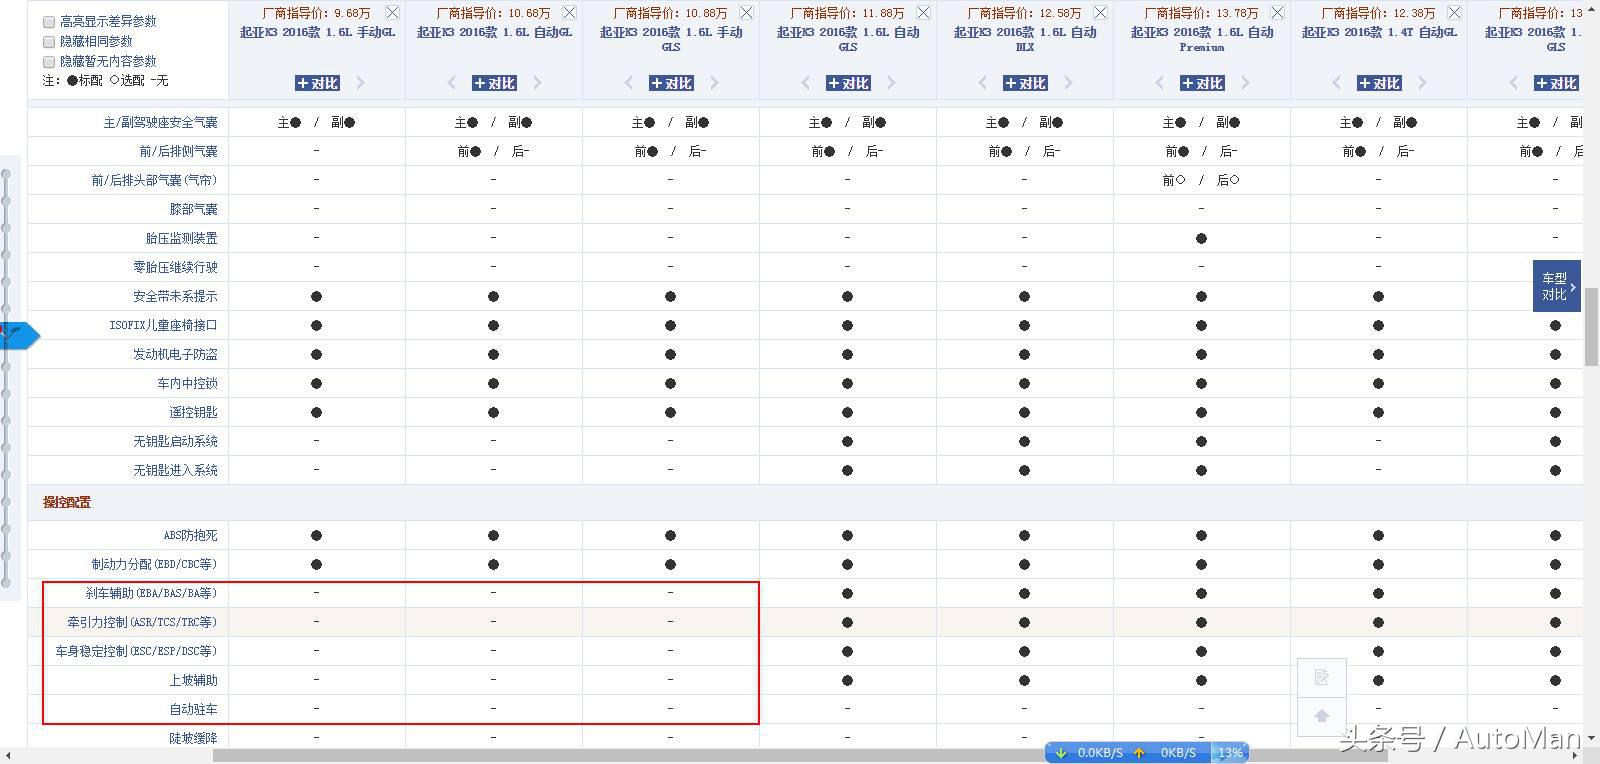Viewport: 1600px width, 764px height.
Task: Open 起亚K3 2016款 1.6L 自动Premium link
Action: pos(1202,39)
